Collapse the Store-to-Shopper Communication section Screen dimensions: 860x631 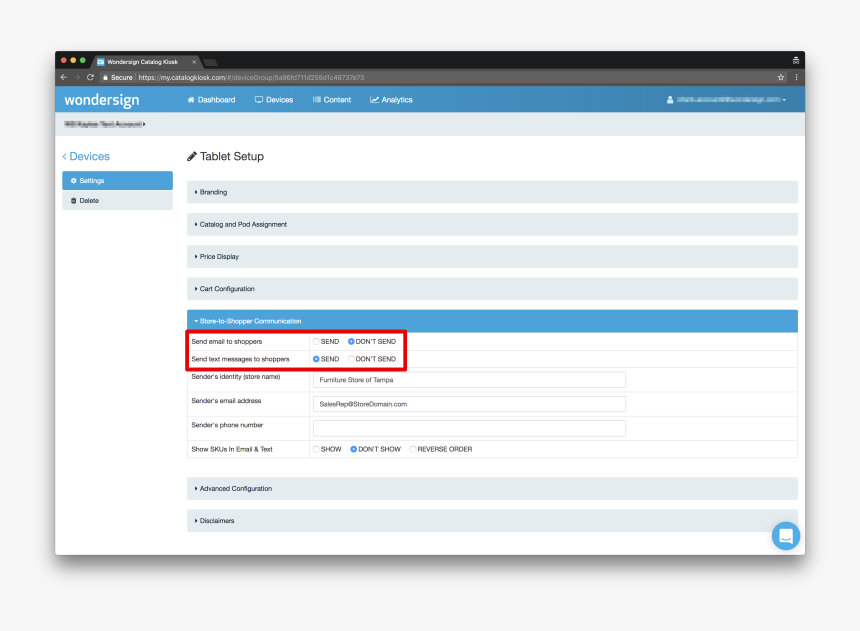tap(250, 321)
